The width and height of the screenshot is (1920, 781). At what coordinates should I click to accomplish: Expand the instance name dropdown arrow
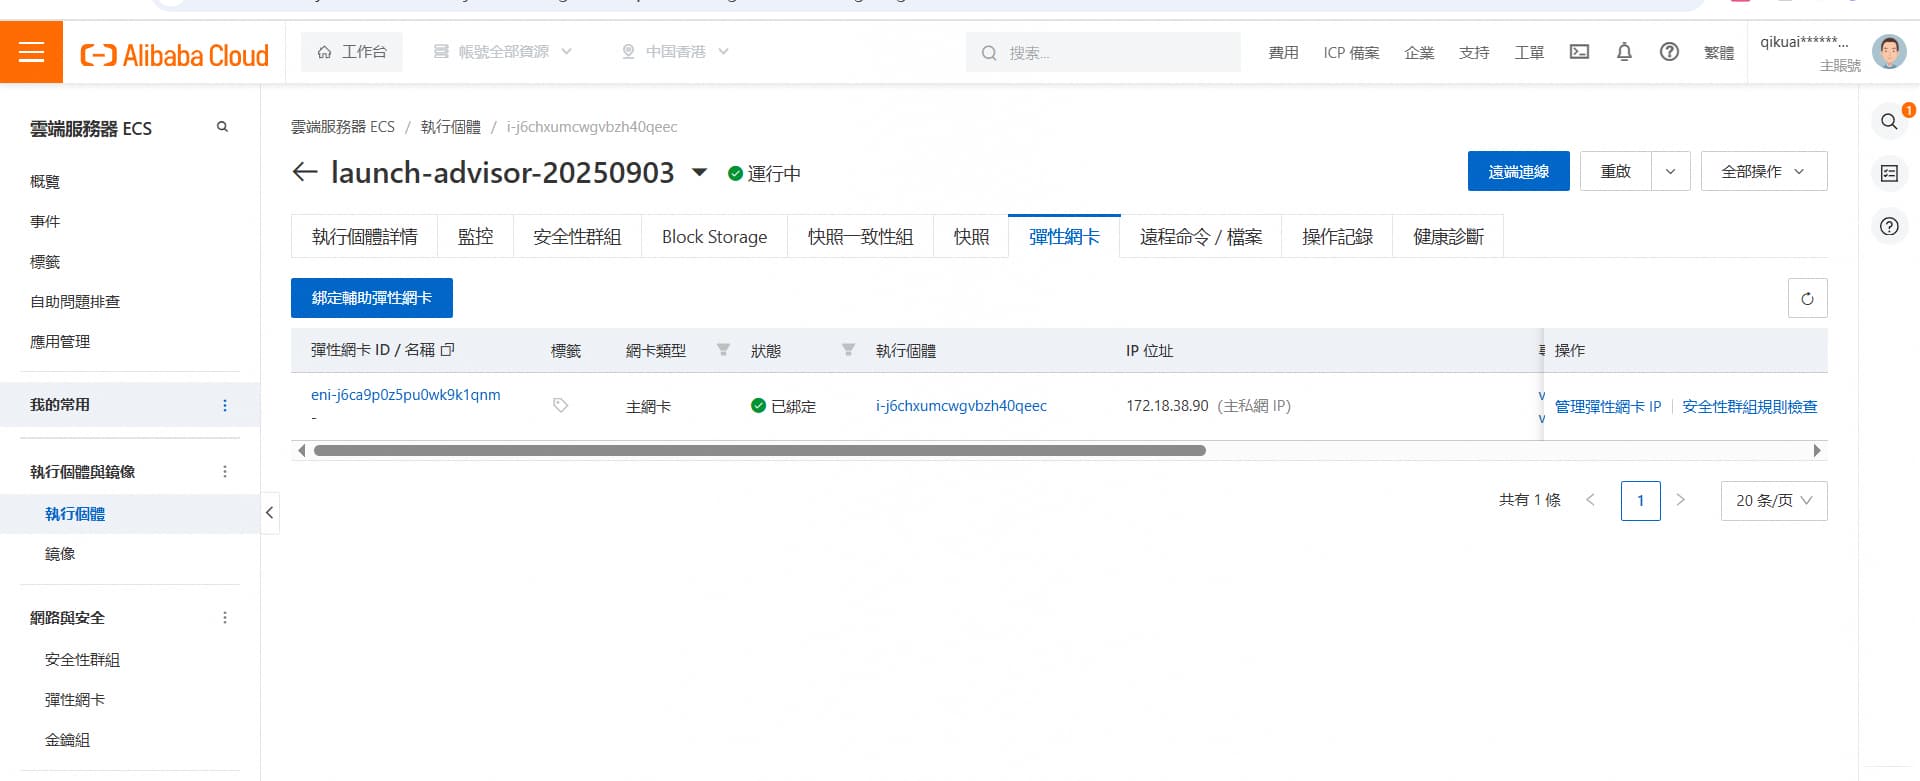[x=700, y=173]
